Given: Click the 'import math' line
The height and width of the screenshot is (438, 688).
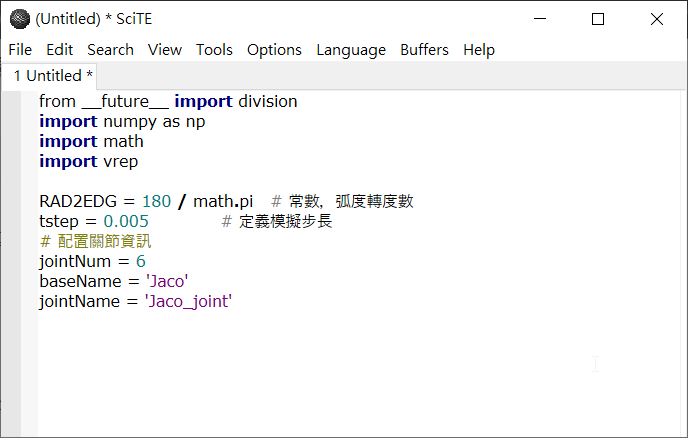Looking at the screenshot, I should coord(91,141).
